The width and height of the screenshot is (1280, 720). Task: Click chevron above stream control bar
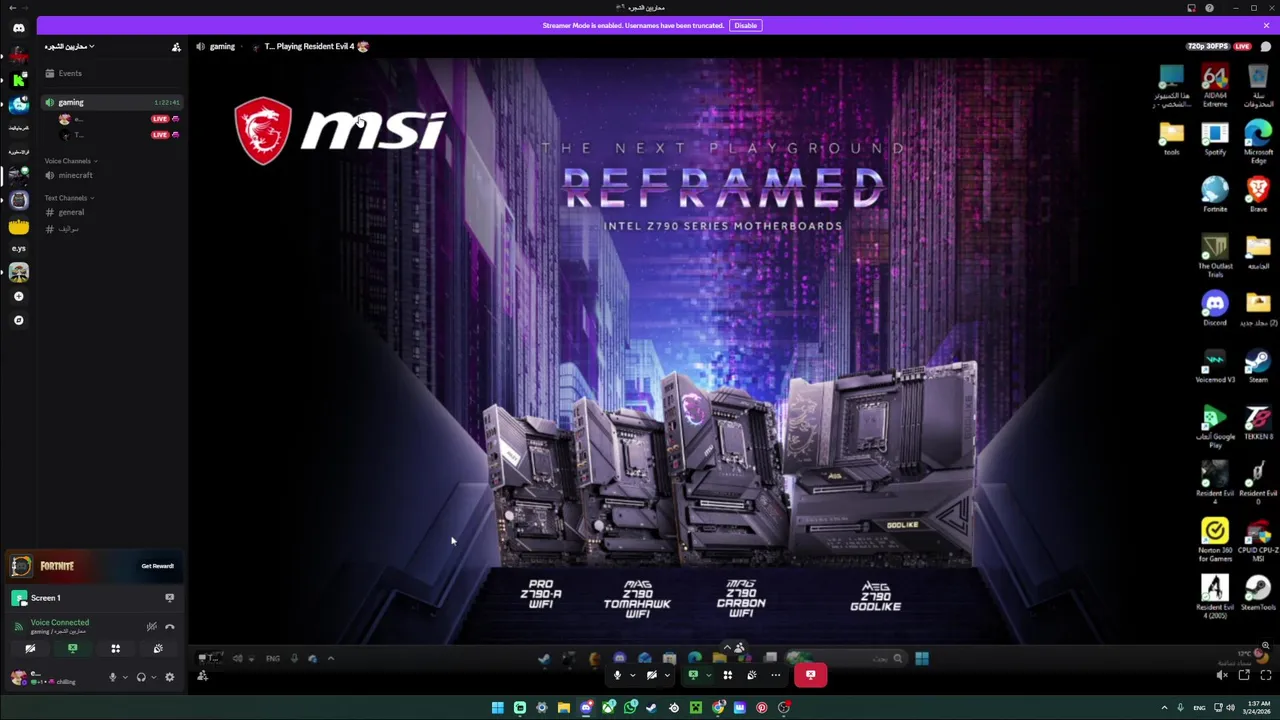tap(727, 647)
